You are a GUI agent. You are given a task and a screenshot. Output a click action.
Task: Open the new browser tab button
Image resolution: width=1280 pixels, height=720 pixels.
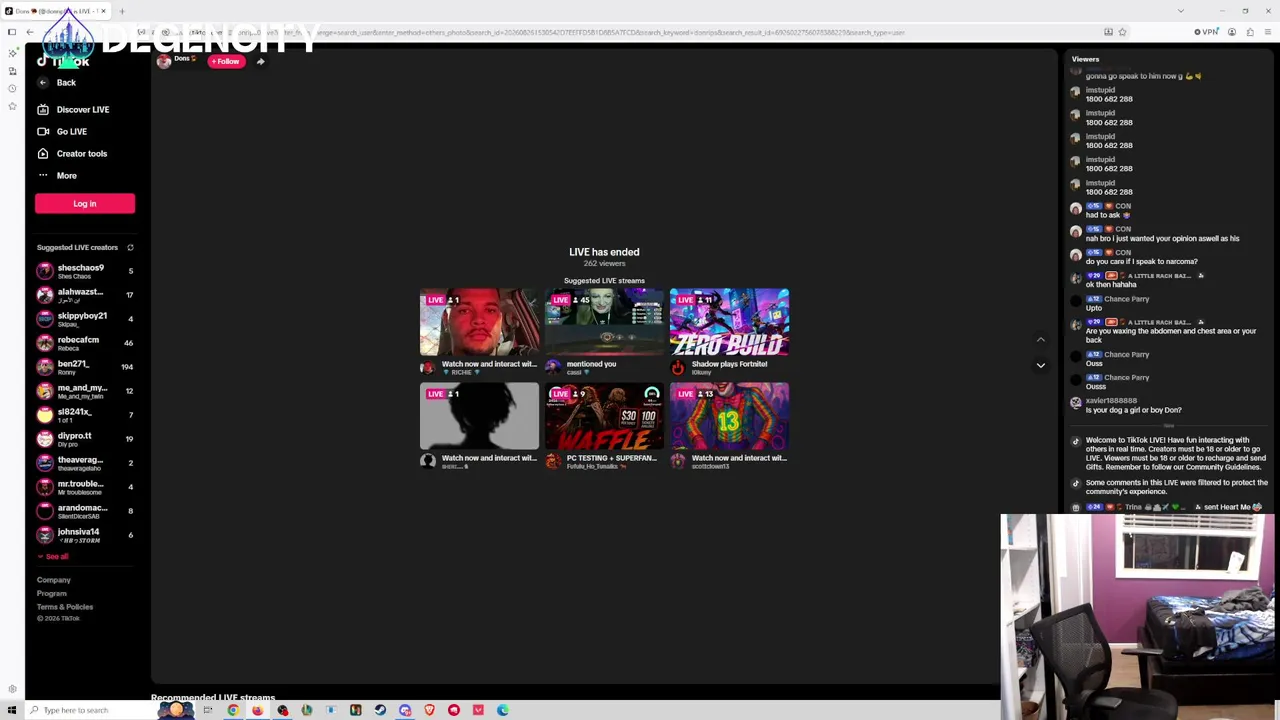(122, 11)
